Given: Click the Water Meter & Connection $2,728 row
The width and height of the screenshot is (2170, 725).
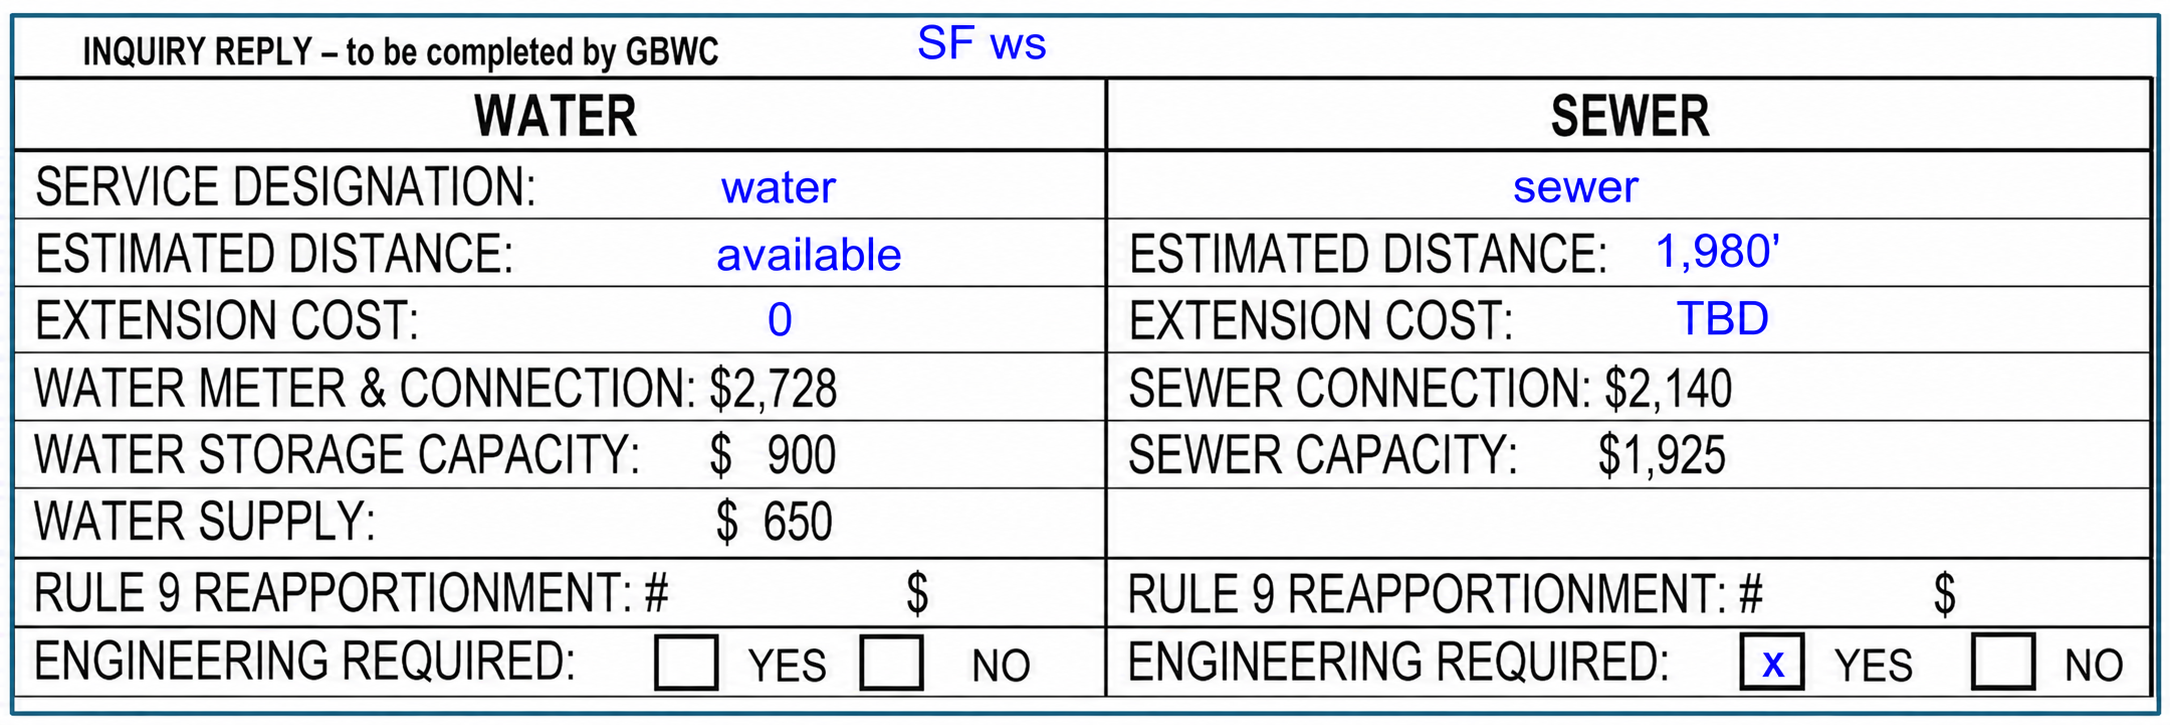Looking at the screenshot, I should tap(560, 388).
